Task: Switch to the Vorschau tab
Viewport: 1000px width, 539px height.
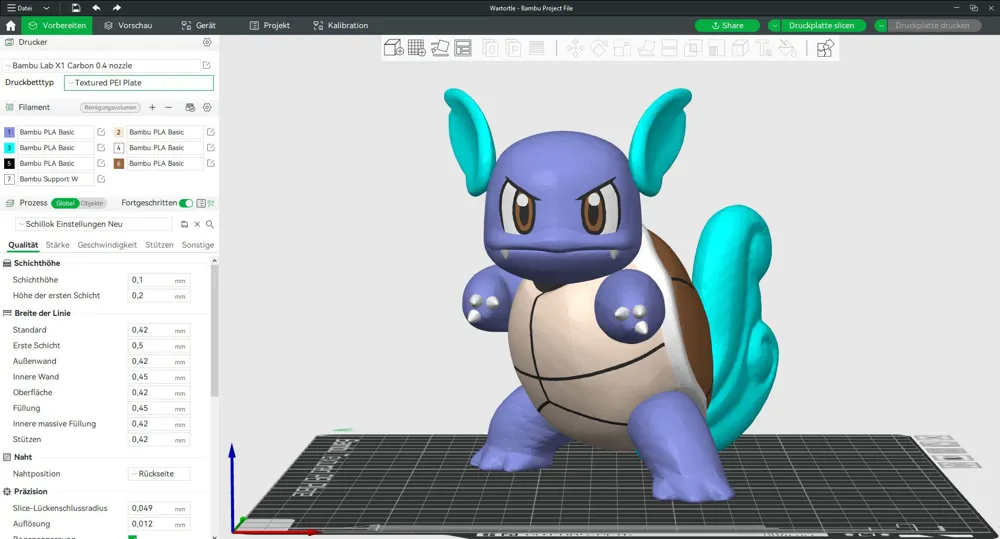Action: [128, 26]
